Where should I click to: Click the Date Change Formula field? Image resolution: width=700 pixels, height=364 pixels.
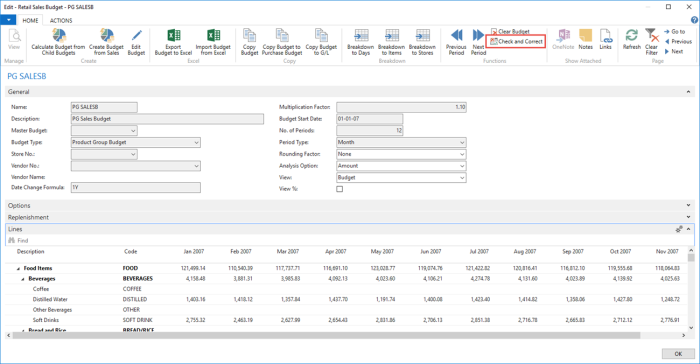pos(136,188)
